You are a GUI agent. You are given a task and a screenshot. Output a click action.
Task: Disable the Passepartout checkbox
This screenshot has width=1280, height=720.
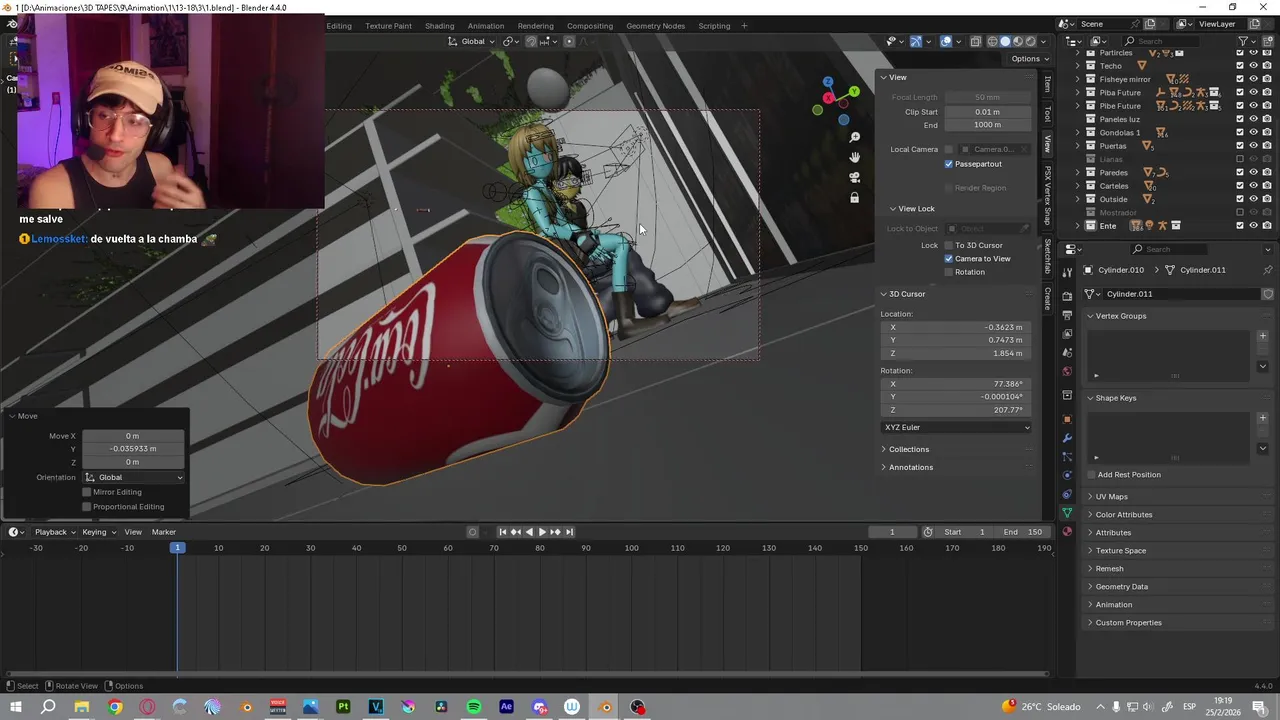949,164
